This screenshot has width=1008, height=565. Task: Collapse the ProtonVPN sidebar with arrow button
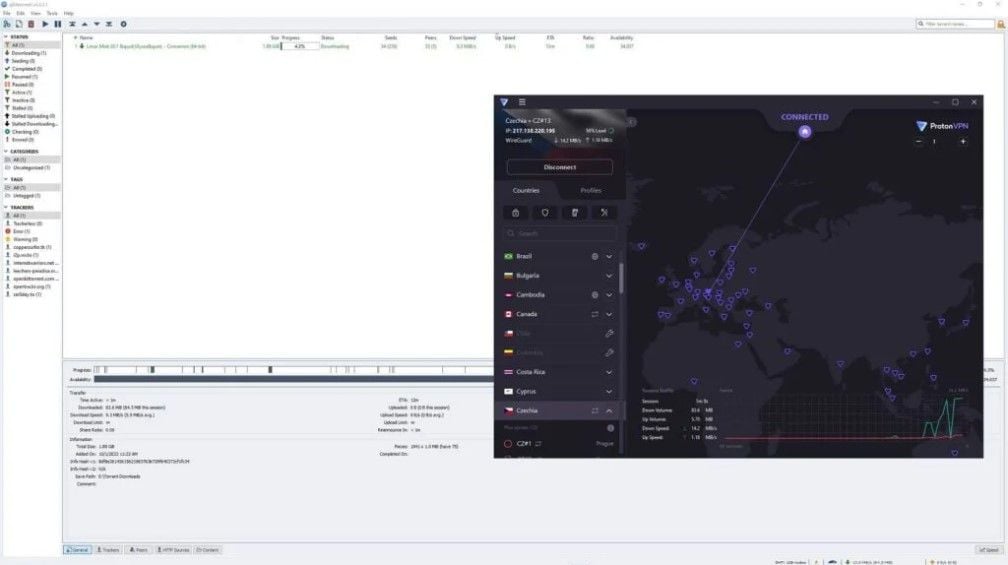[631, 121]
